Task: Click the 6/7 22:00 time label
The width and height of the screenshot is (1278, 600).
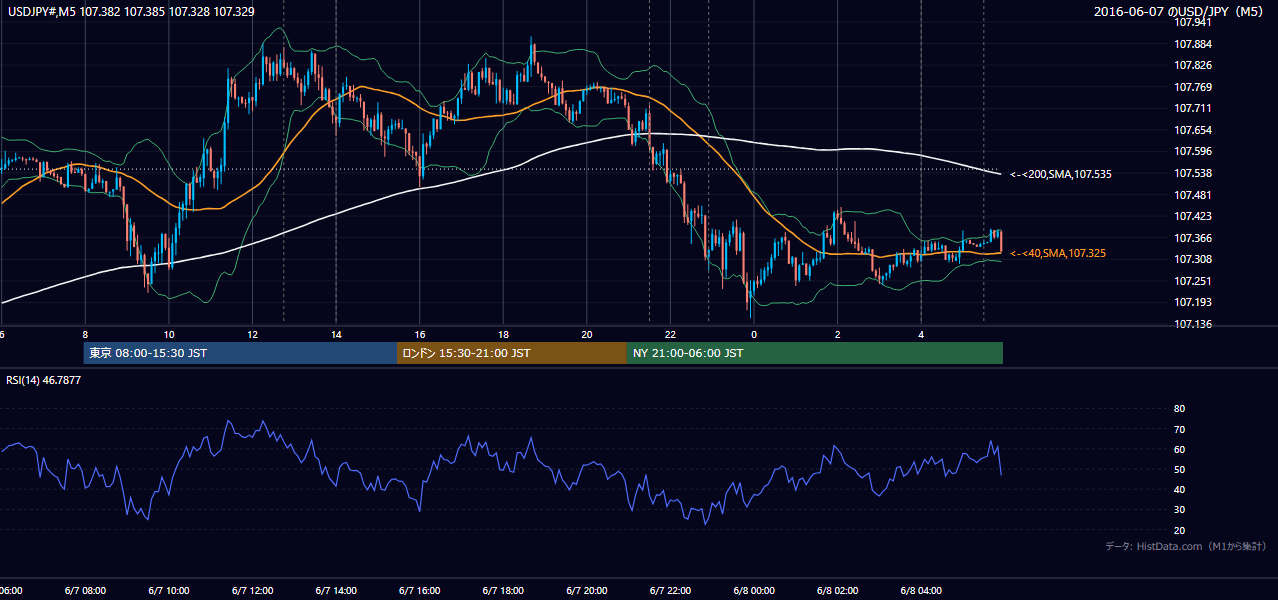Action: click(670, 590)
